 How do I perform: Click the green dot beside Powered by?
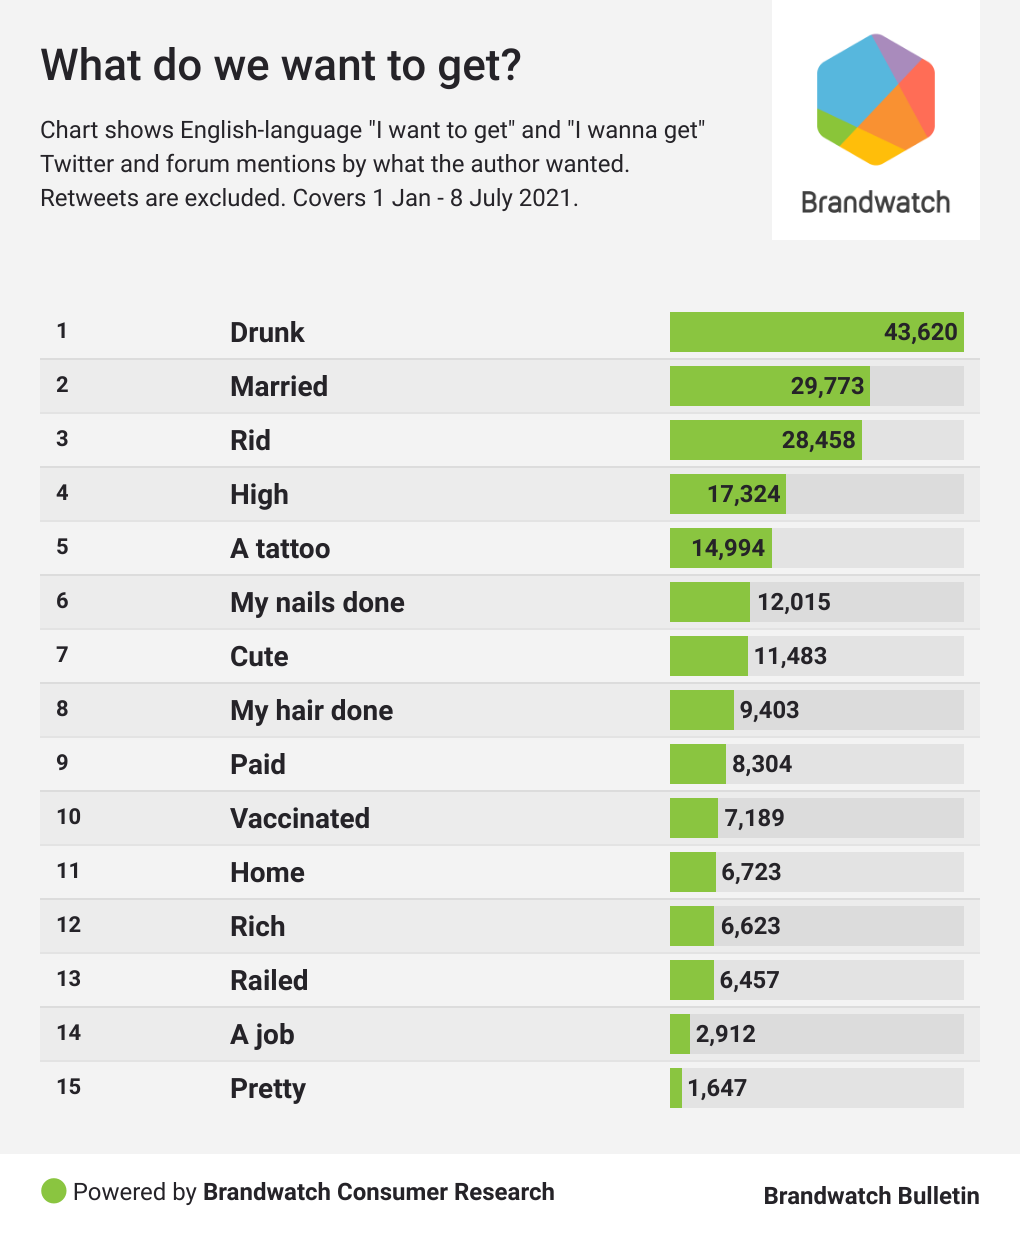[53, 1191]
